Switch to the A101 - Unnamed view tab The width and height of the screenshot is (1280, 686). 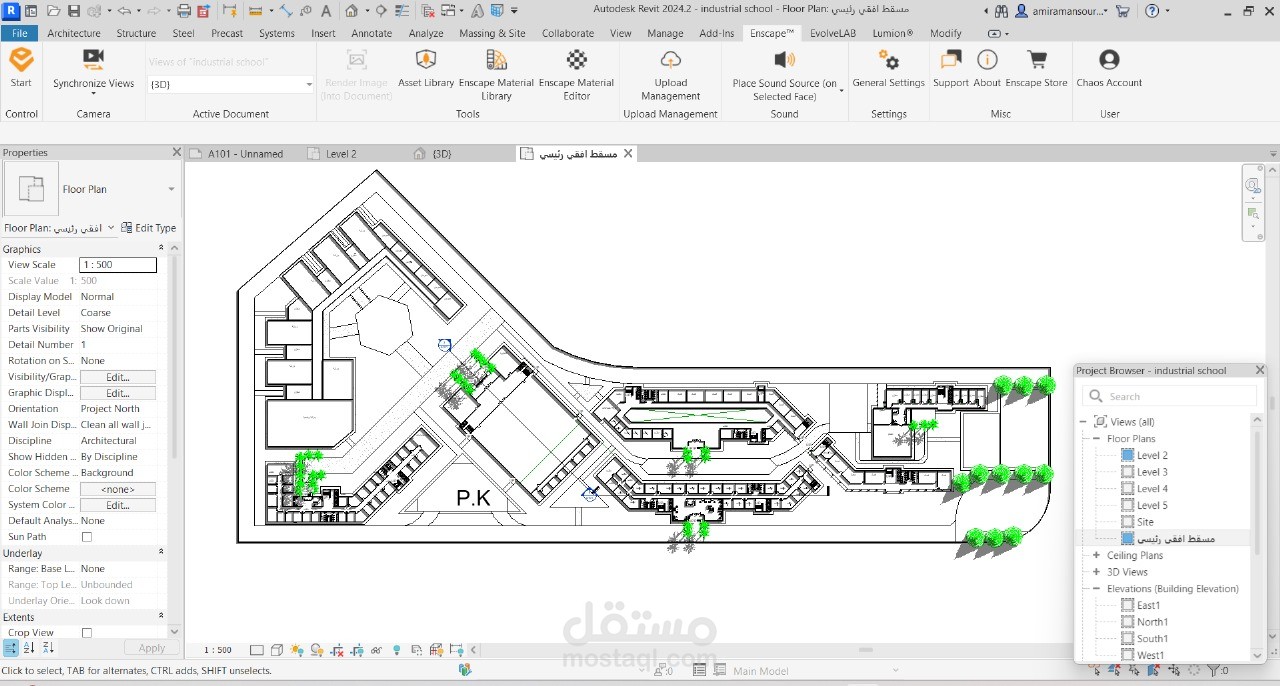245,154
